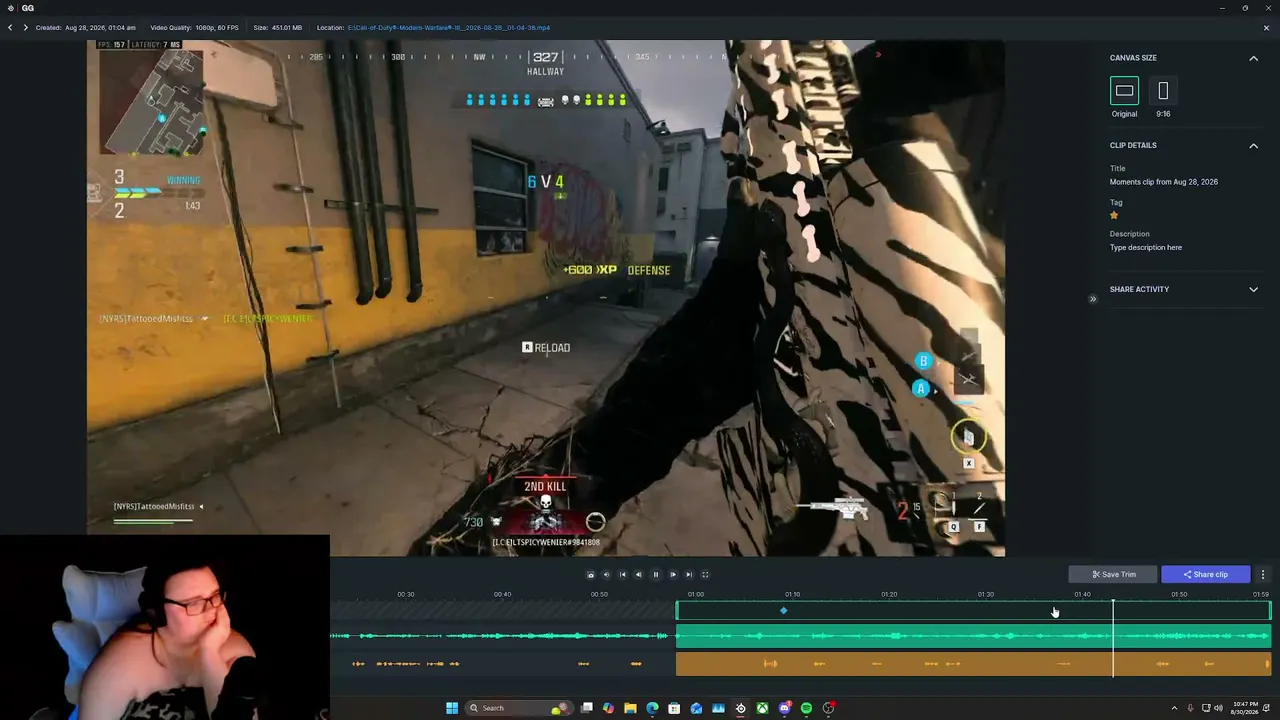Image resolution: width=1280 pixels, height=720 pixels.
Task: Open Spotify from the taskbar
Action: pyautogui.click(x=807, y=708)
